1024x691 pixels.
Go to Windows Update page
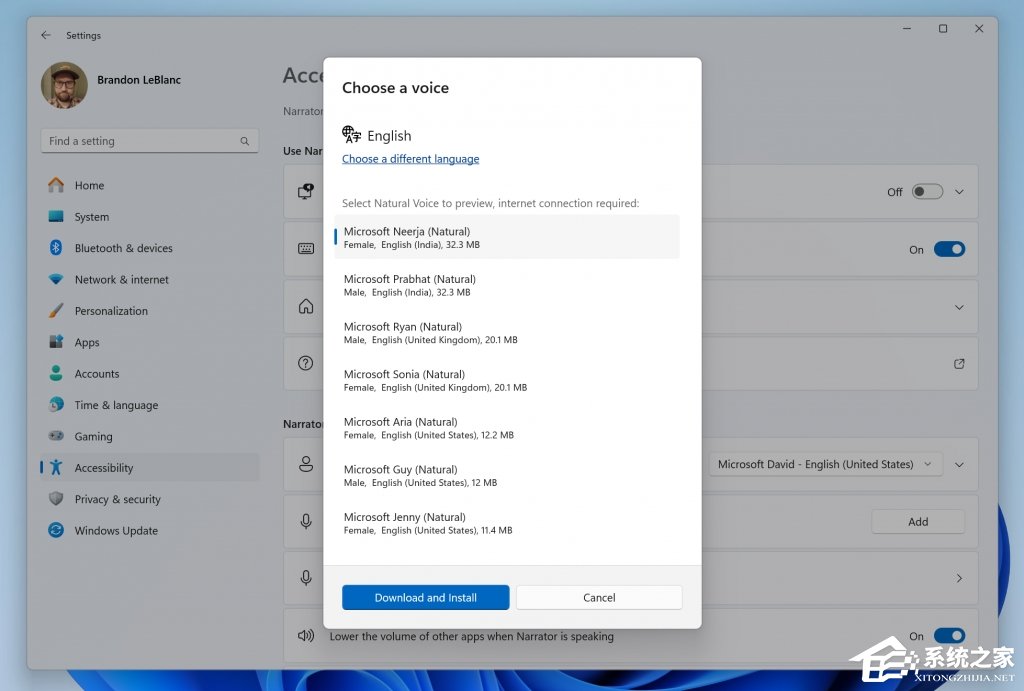pos(116,531)
